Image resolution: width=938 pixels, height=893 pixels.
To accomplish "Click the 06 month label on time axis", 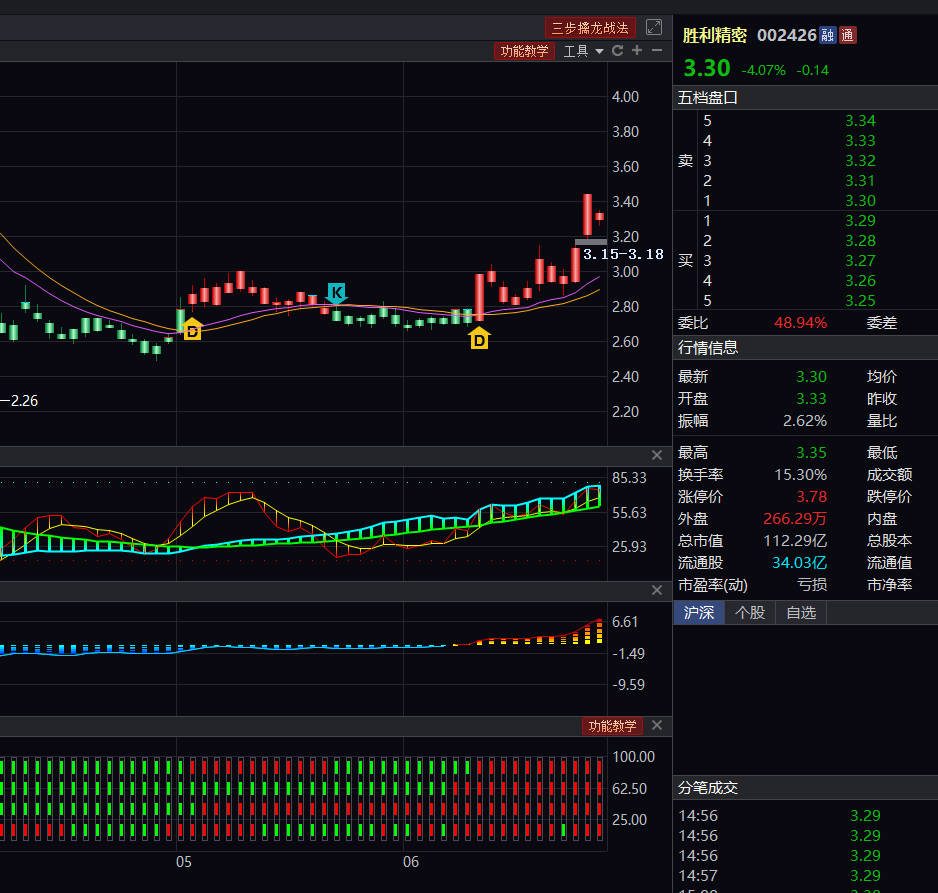I will click(x=411, y=862).
